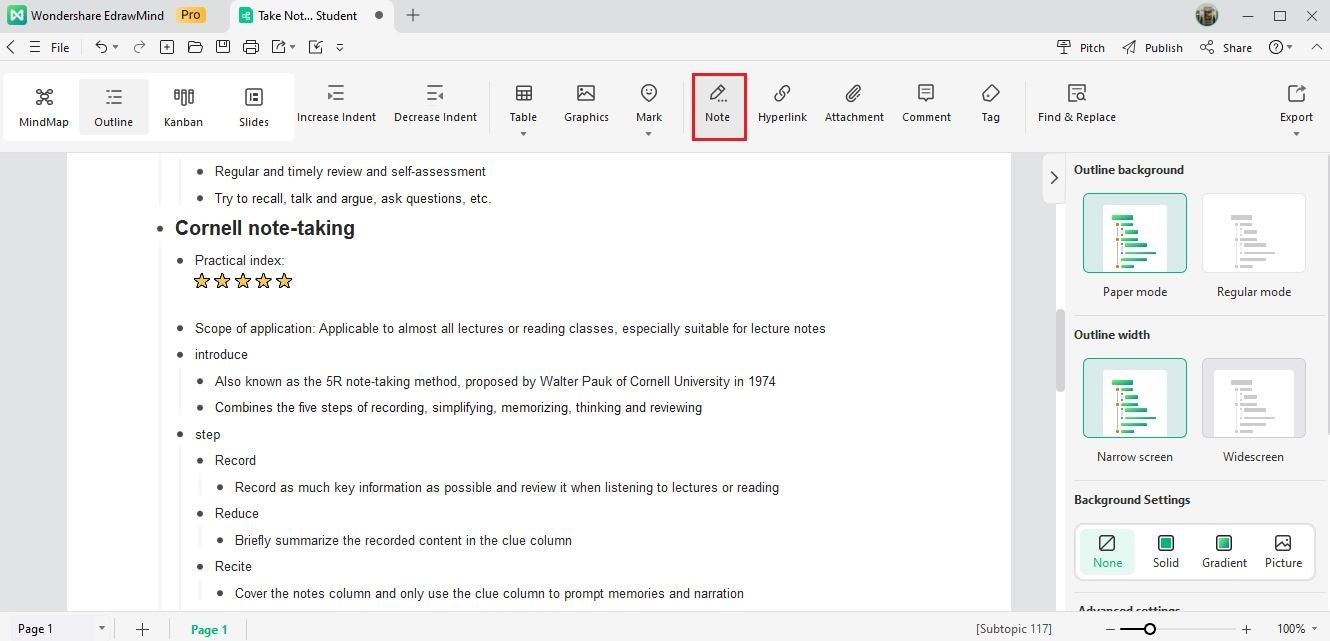
Task: Open the File menu
Action: click(x=60, y=47)
